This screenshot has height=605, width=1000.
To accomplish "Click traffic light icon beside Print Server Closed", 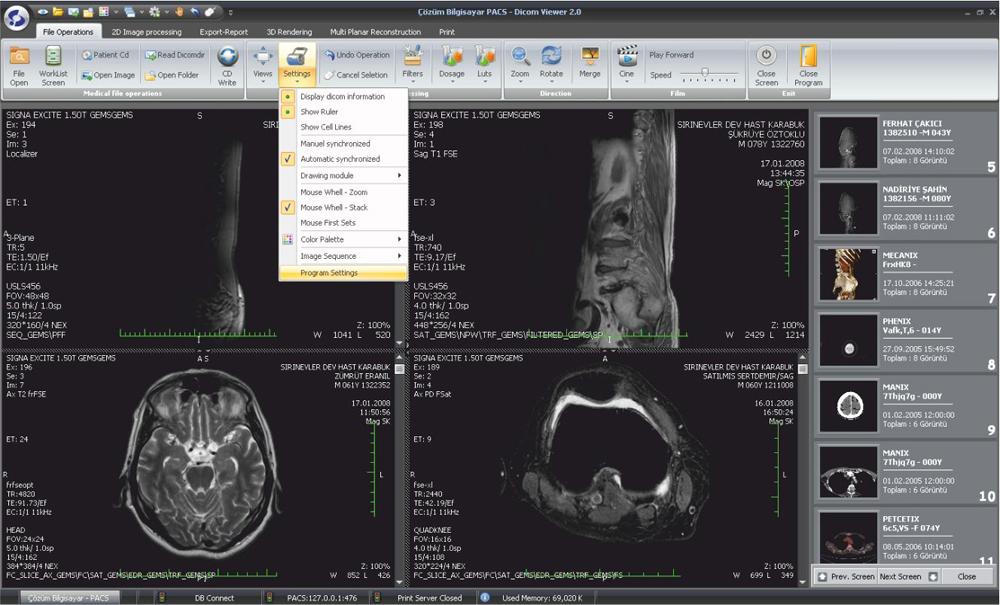I will [x=378, y=597].
